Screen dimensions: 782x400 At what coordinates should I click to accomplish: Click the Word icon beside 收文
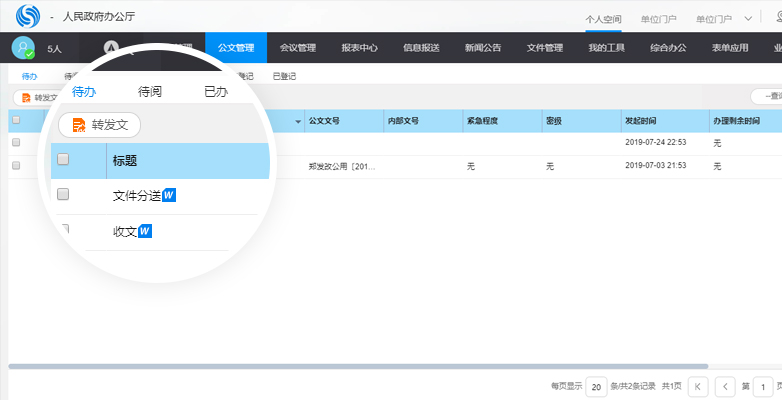(x=145, y=231)
